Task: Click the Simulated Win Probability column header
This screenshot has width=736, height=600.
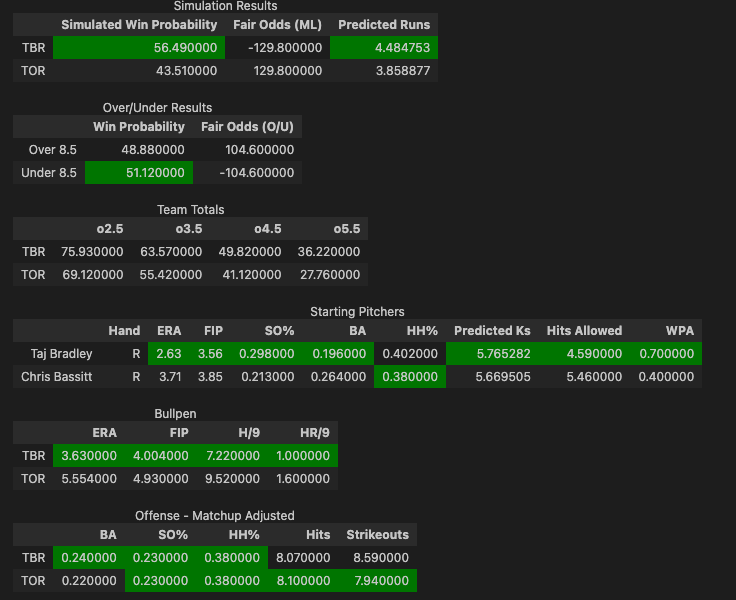Action: pos(139,25)
